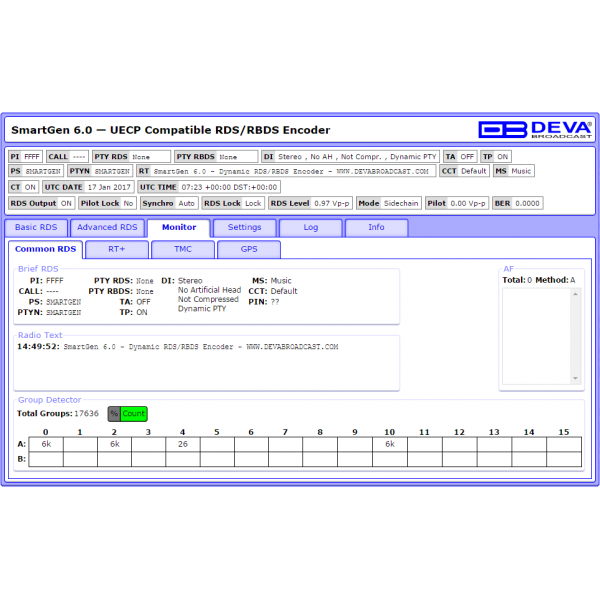
Task: Click the Pilot Lock No indicator
Action: click(107, 203)
